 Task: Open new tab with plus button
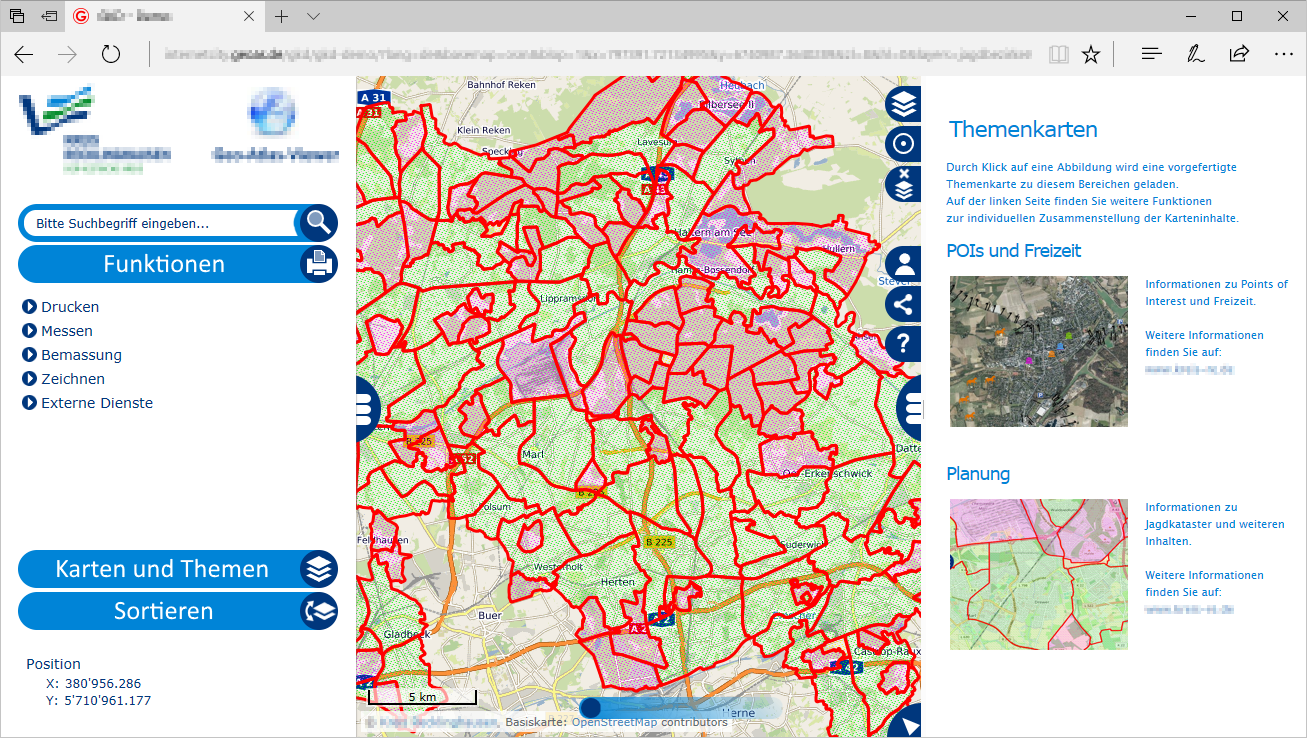(x=282, y=16)
